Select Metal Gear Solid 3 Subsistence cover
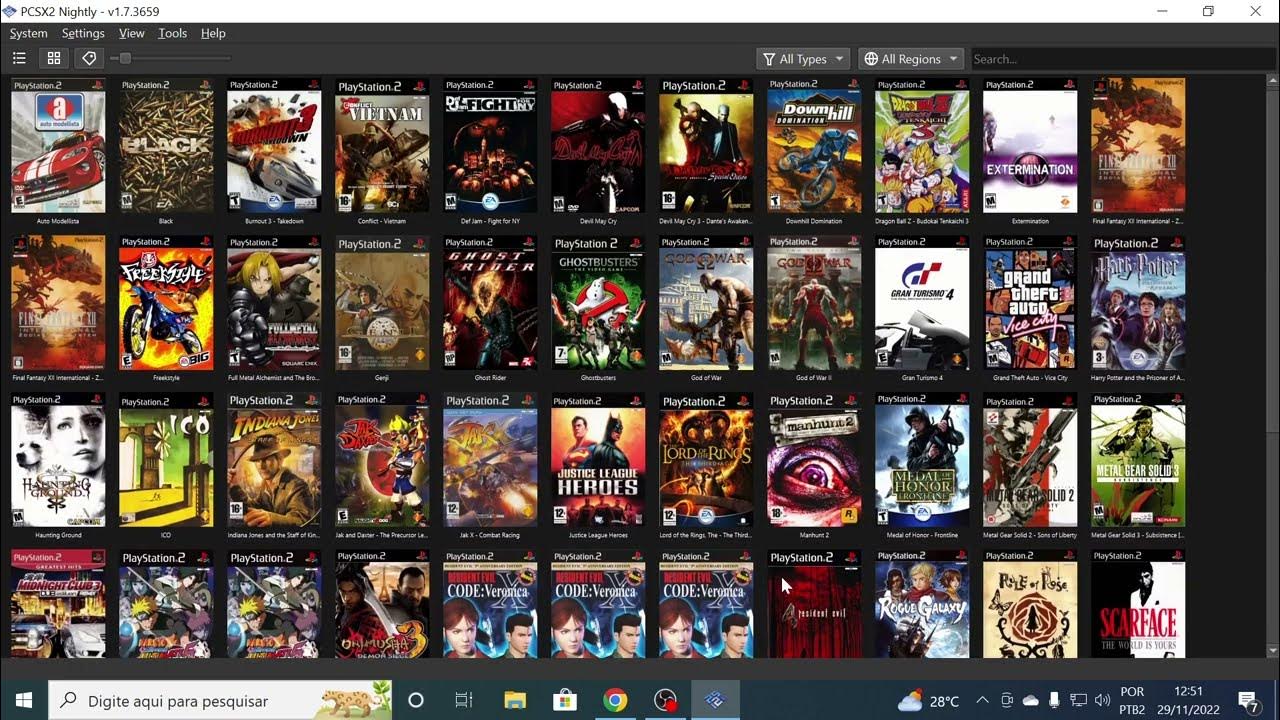This screenshot has height=720, width=1280. (1138, 460)
